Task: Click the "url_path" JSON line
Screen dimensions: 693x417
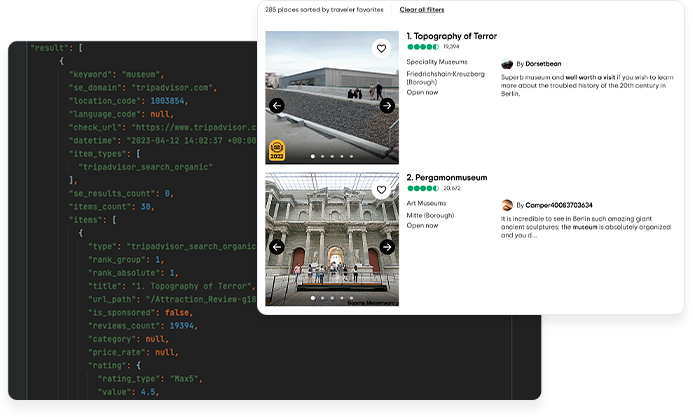Action: 172,299
